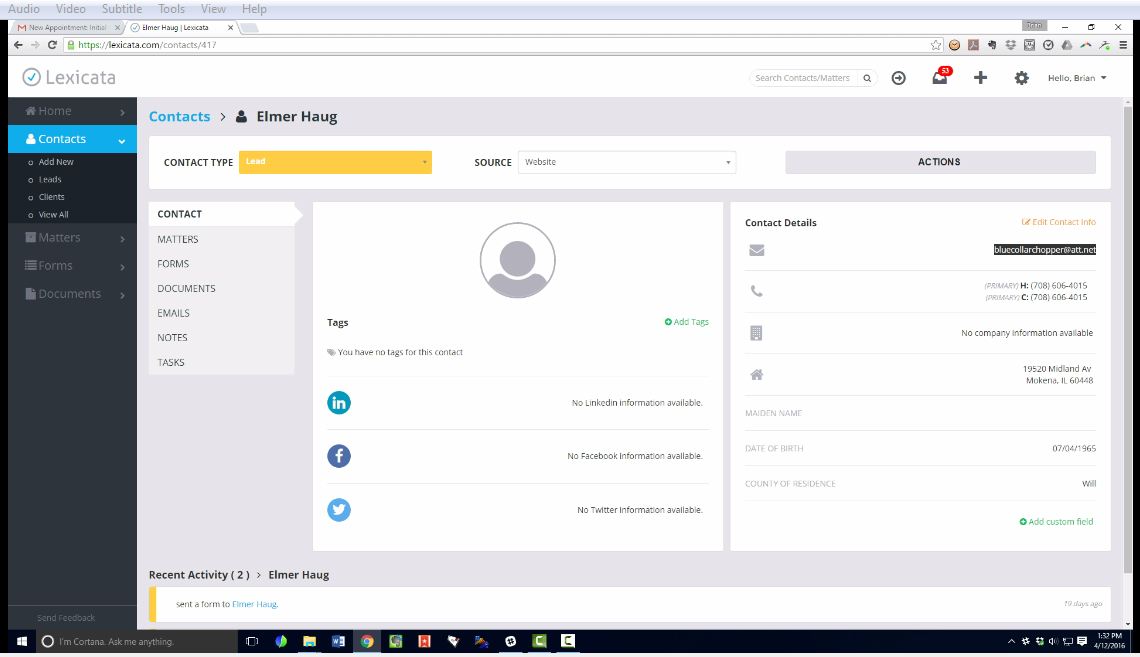Open Windows Start button
Viewport: 1140px width, 657px height.
(22, 641)
